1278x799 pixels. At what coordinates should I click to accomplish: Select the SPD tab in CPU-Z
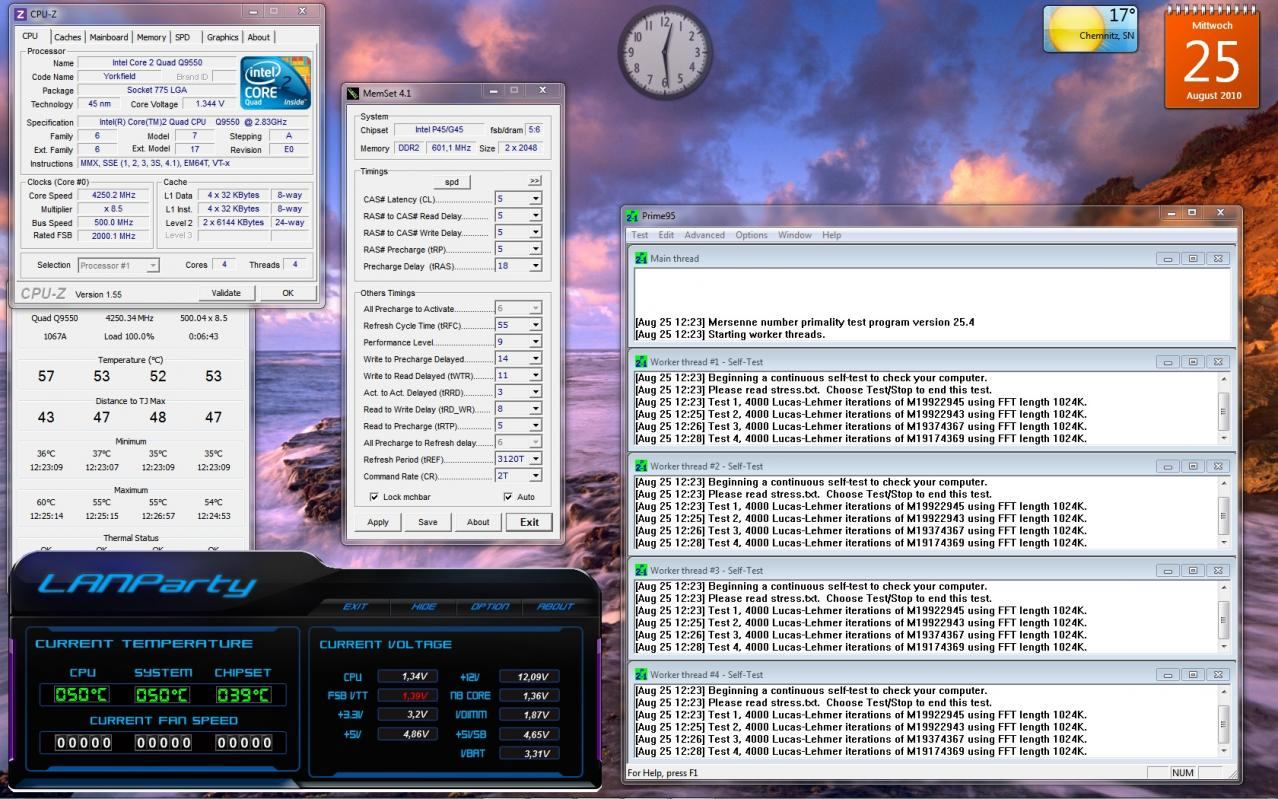coord(182,37)
